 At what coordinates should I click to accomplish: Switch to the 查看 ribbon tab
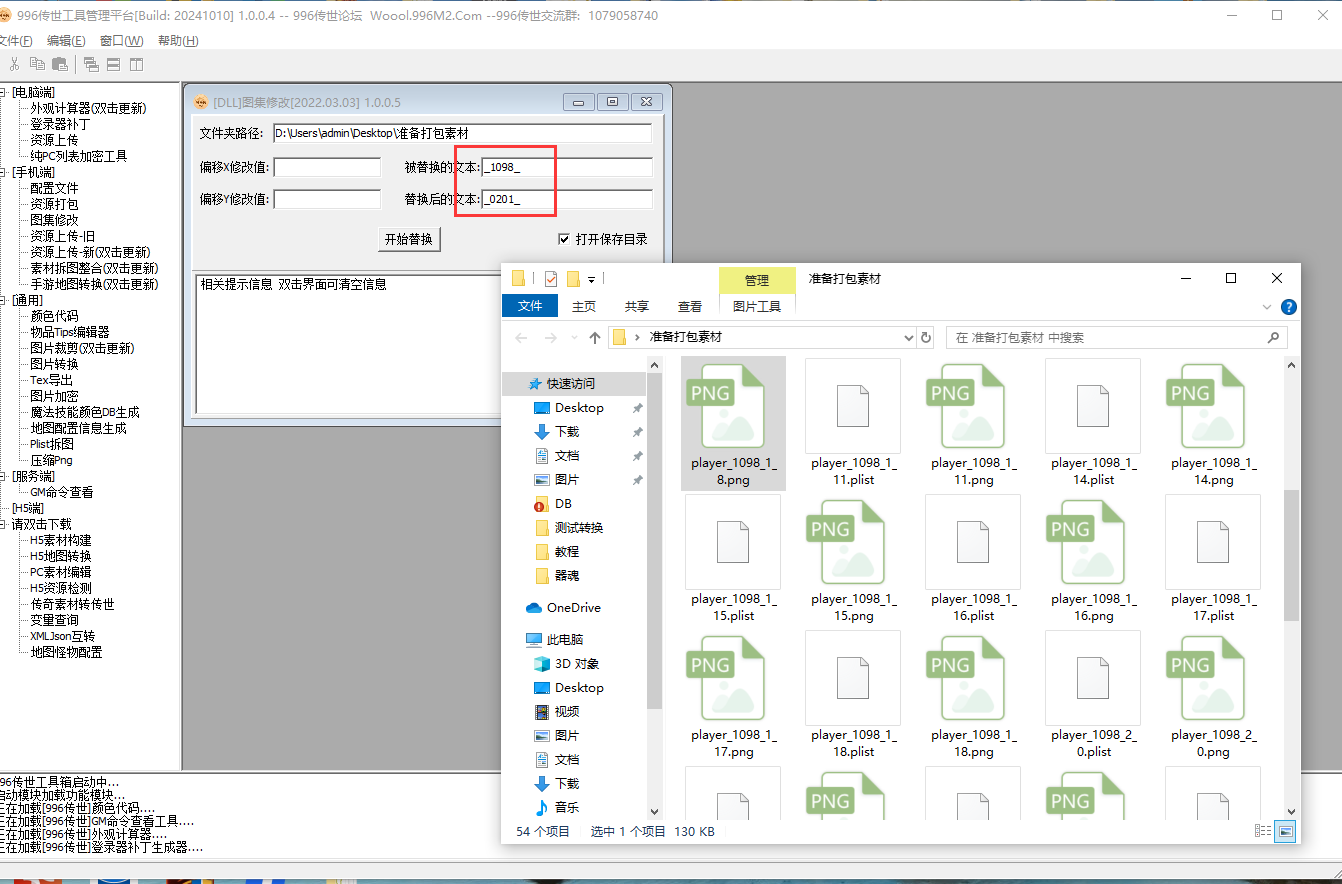pos(690,307)
